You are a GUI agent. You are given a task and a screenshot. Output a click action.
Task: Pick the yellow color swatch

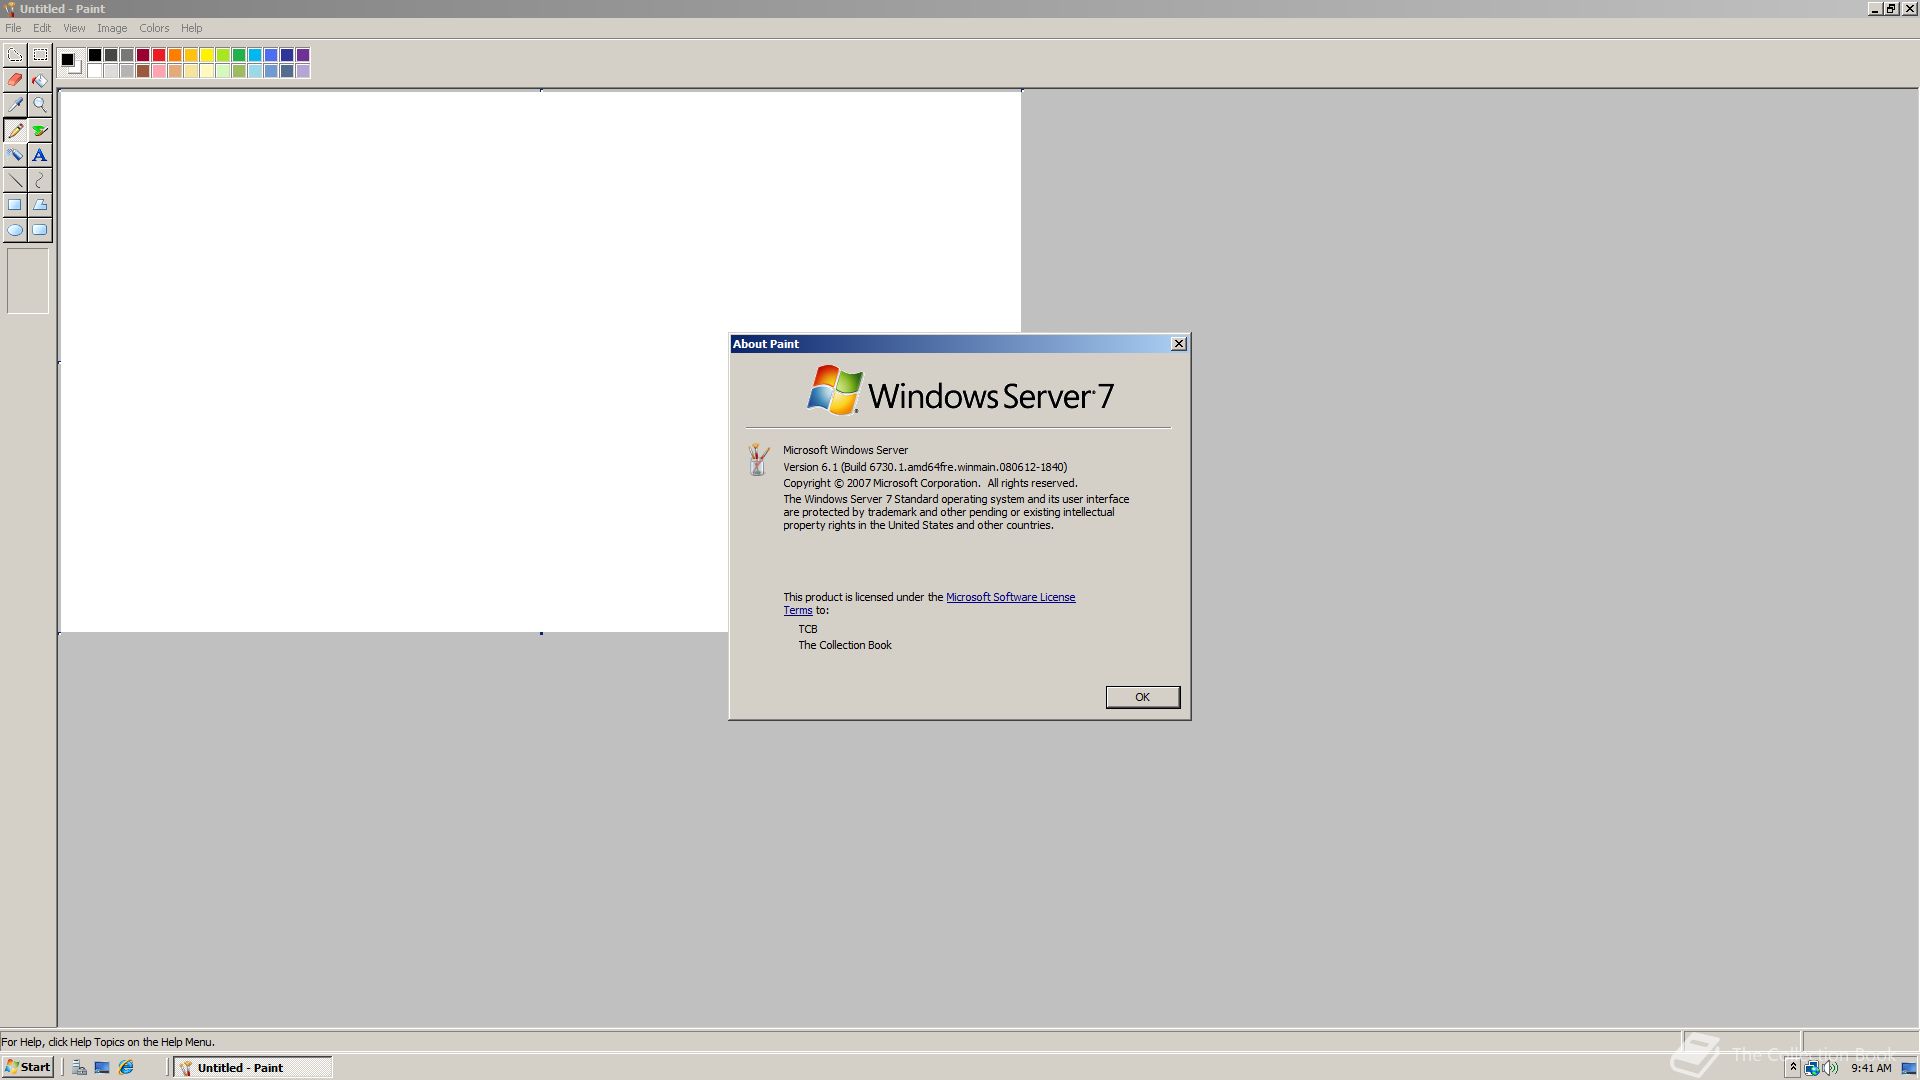[x=207, y=55]
